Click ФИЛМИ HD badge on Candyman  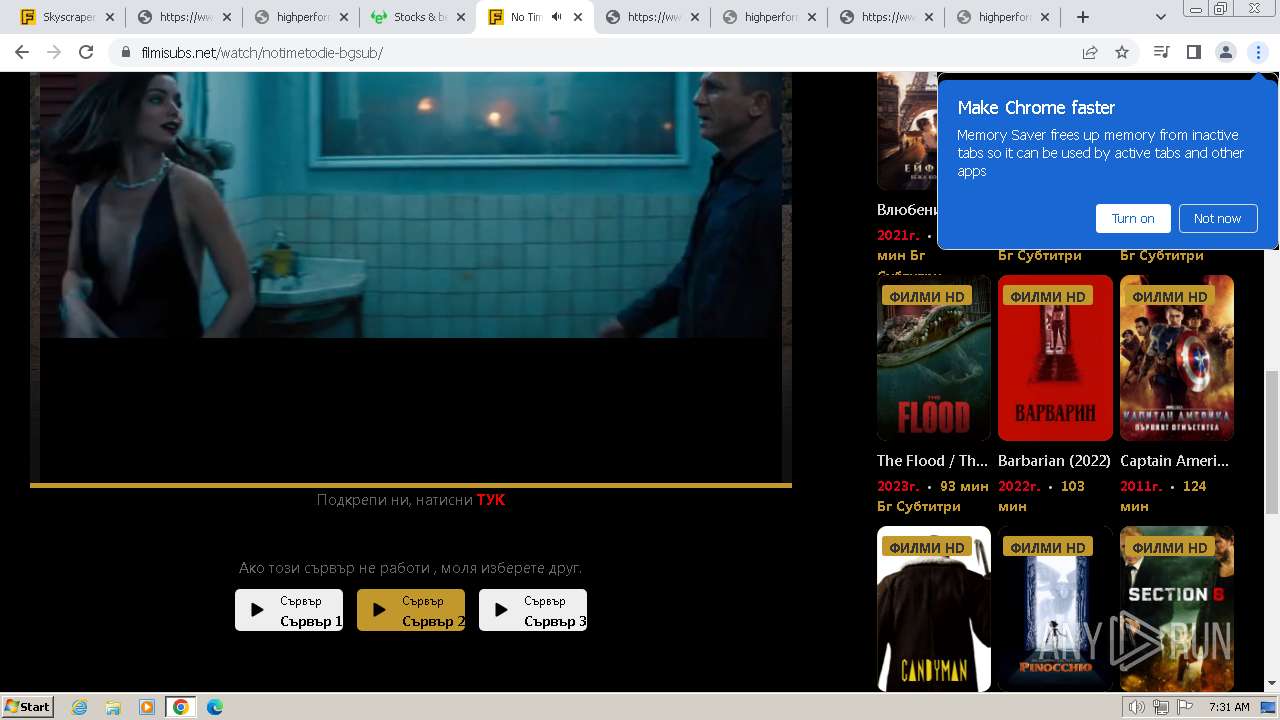(927, 547)
